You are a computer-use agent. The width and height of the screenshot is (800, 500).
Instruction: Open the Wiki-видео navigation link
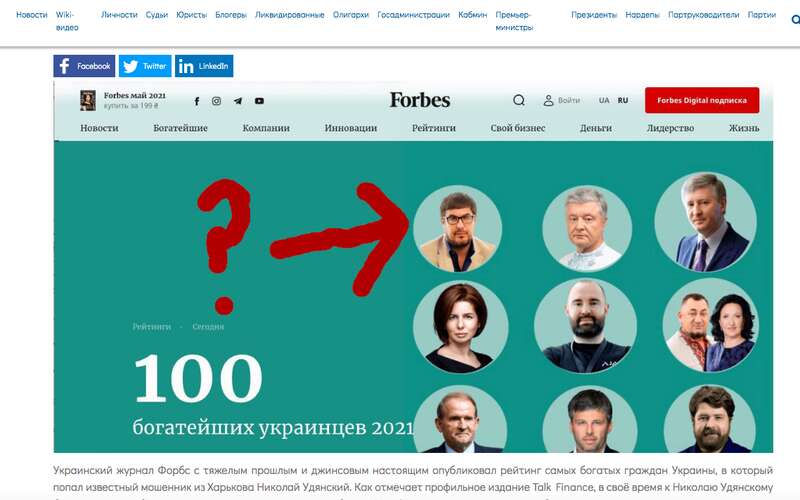[x=67, y=21]
